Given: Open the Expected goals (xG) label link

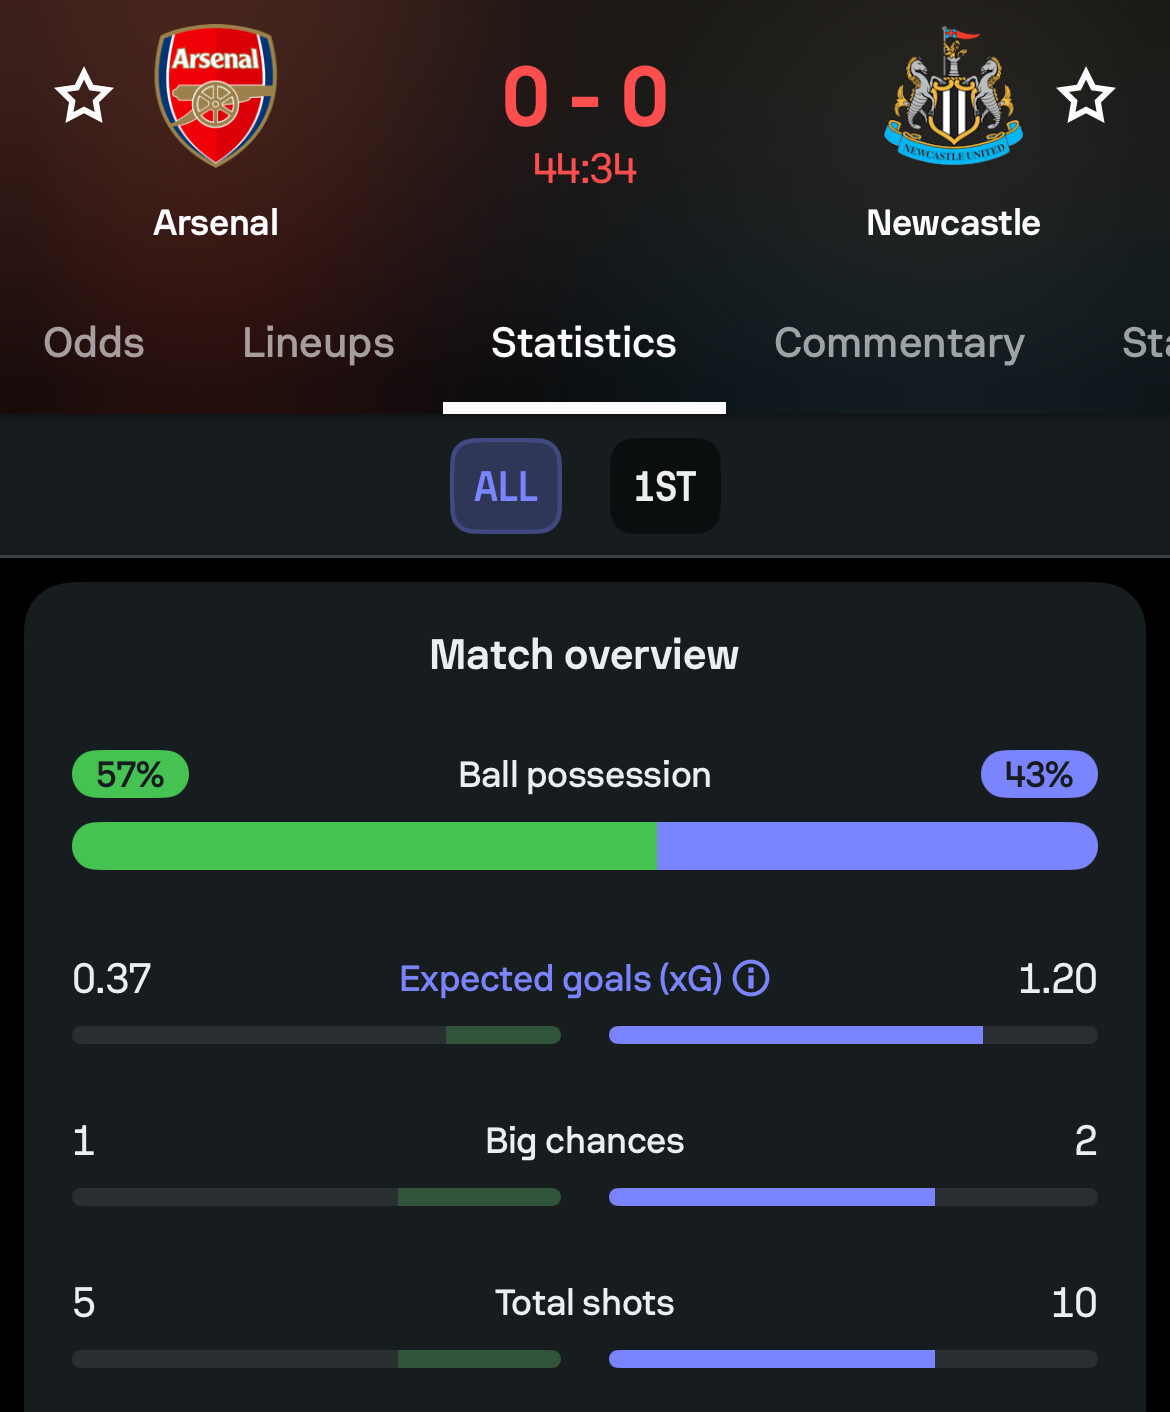Looking at the screenshot, I should (561, 978).
